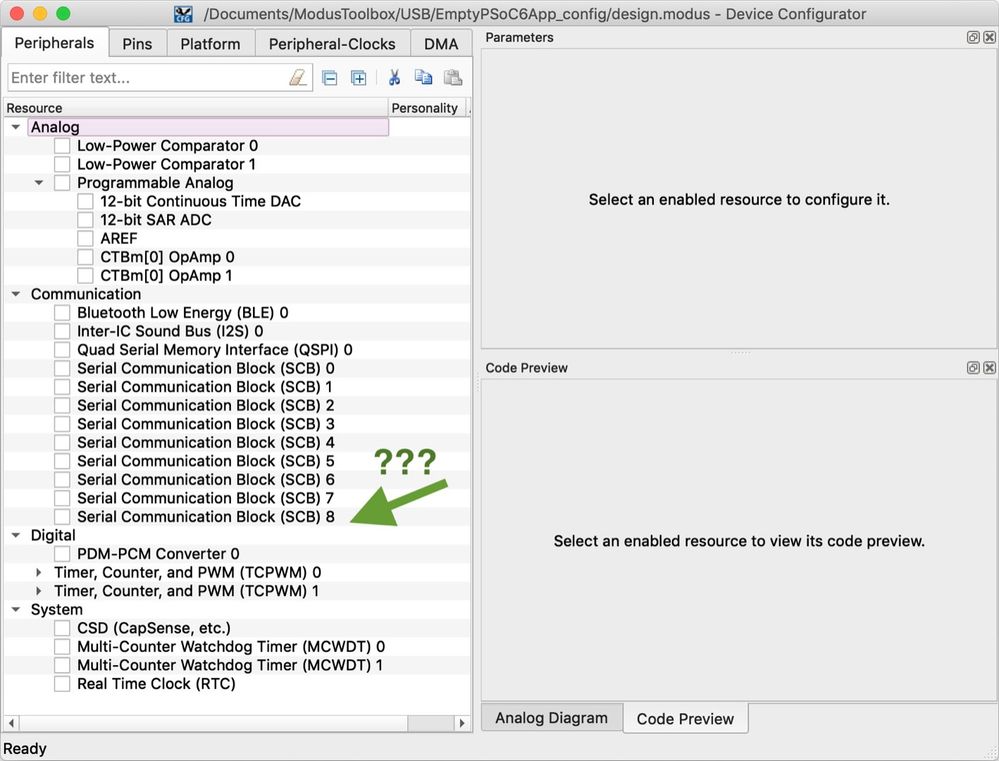Undock the Code Preview panel
Image resolution: width=999 pixels, height=761 pixels.
972,367
